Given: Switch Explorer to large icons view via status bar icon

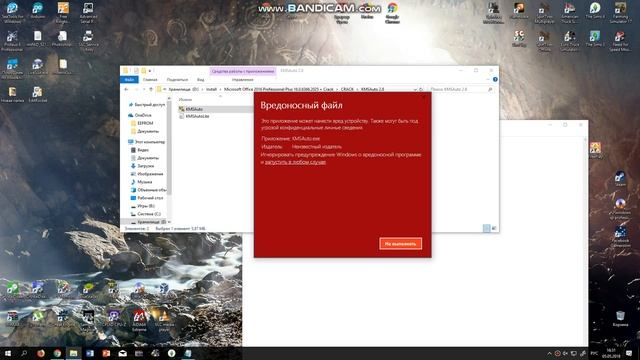Looking at the screenshot, I should 493,228.
